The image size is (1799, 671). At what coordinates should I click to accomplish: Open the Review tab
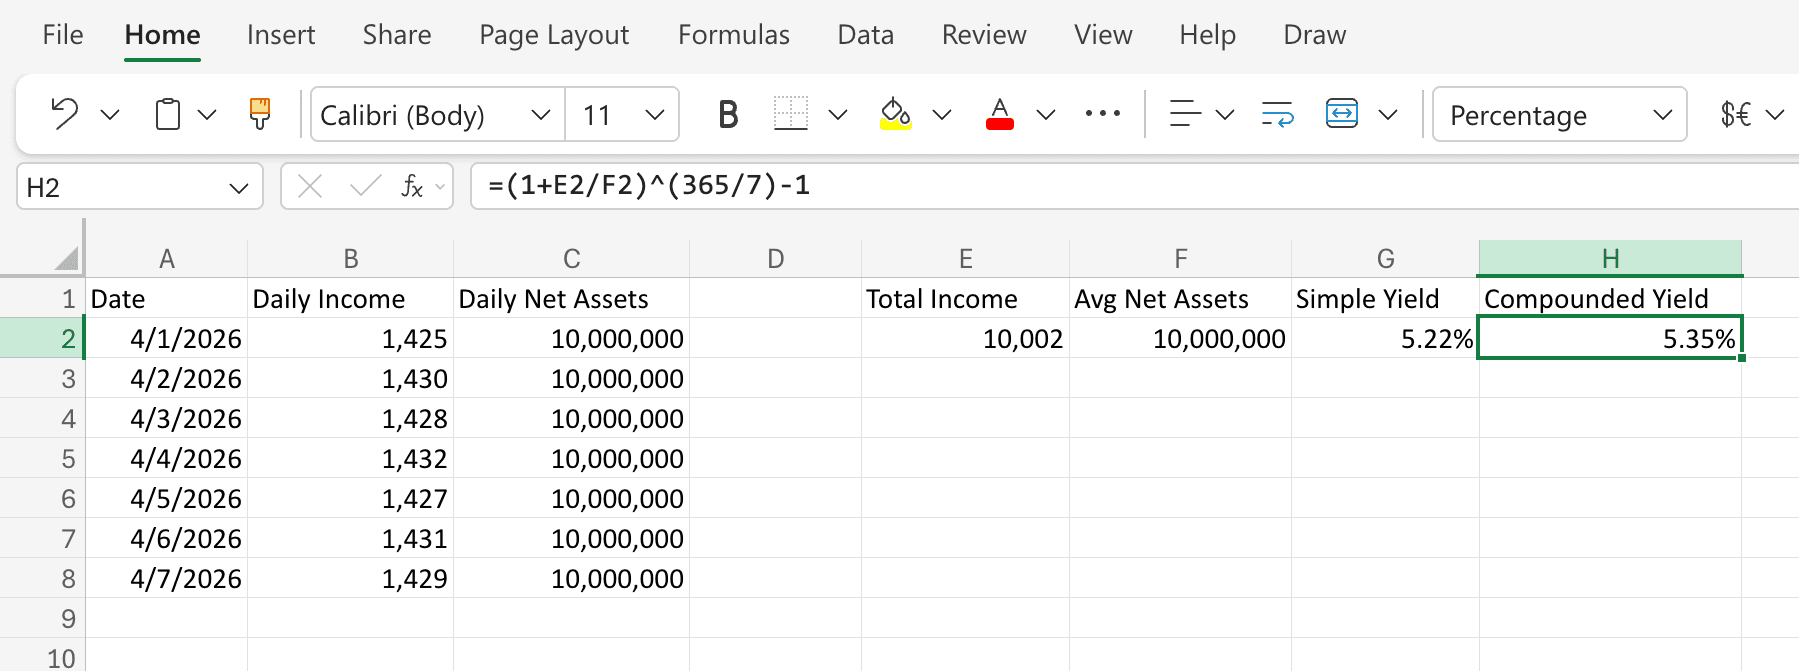click(x=984, y=35)
